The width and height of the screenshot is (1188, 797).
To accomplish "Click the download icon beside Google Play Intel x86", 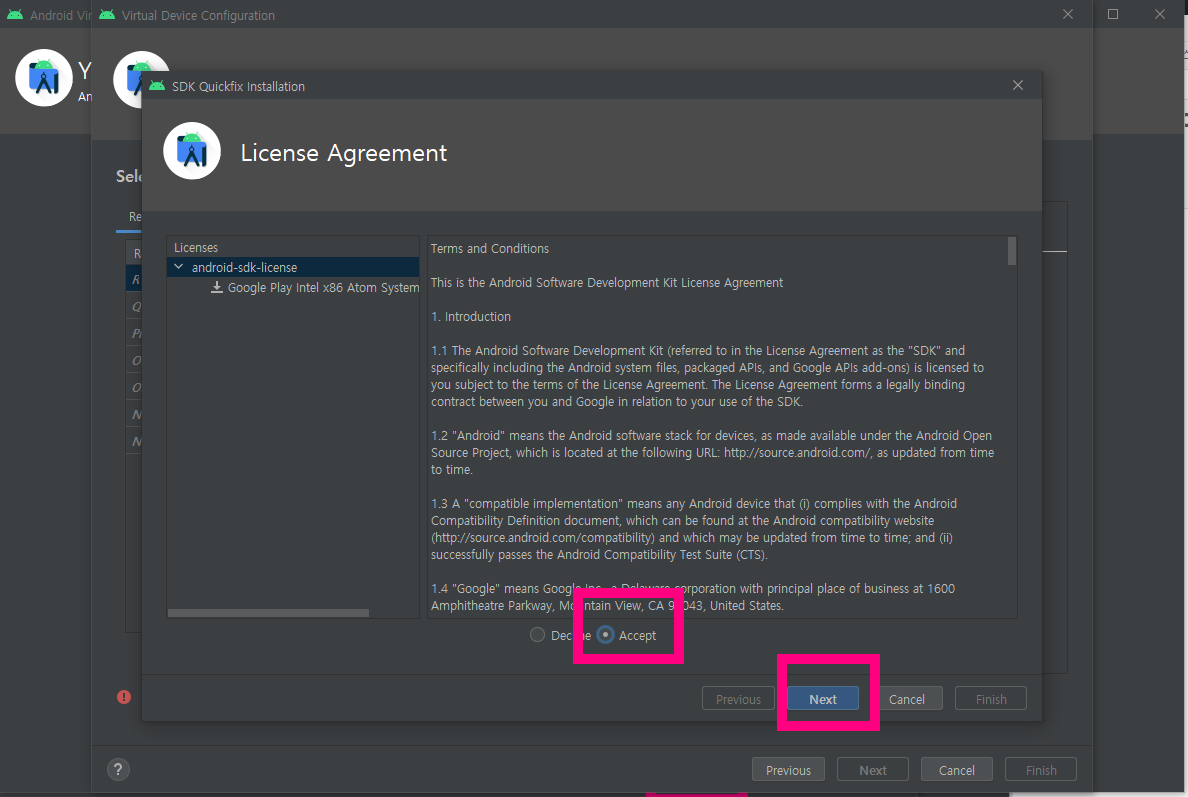I will pos(217,287).
